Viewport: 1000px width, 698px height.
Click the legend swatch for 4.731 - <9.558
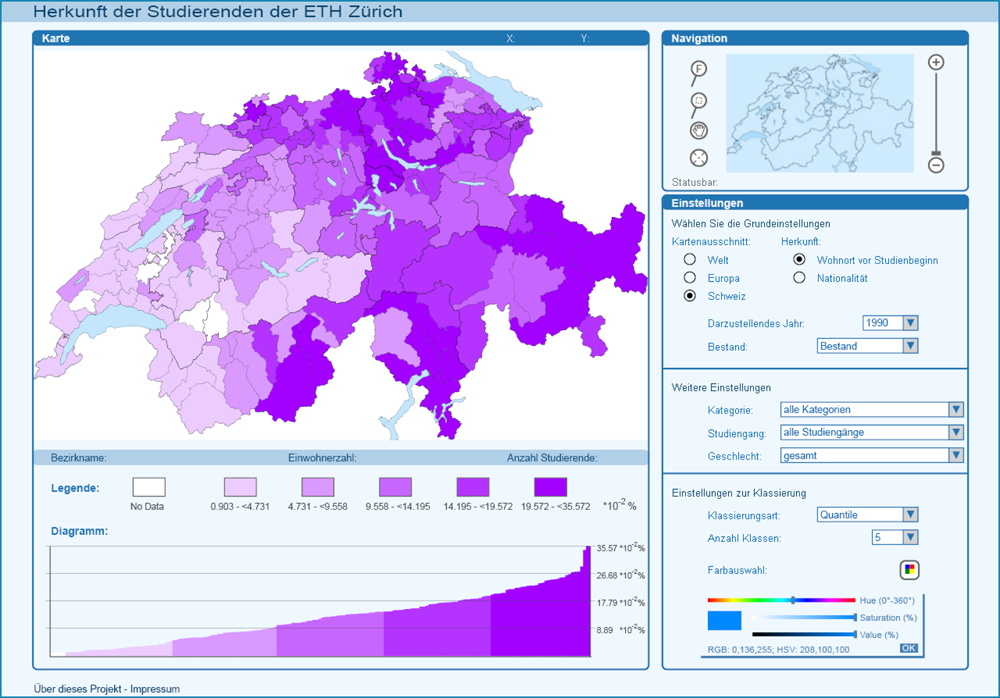318,487
